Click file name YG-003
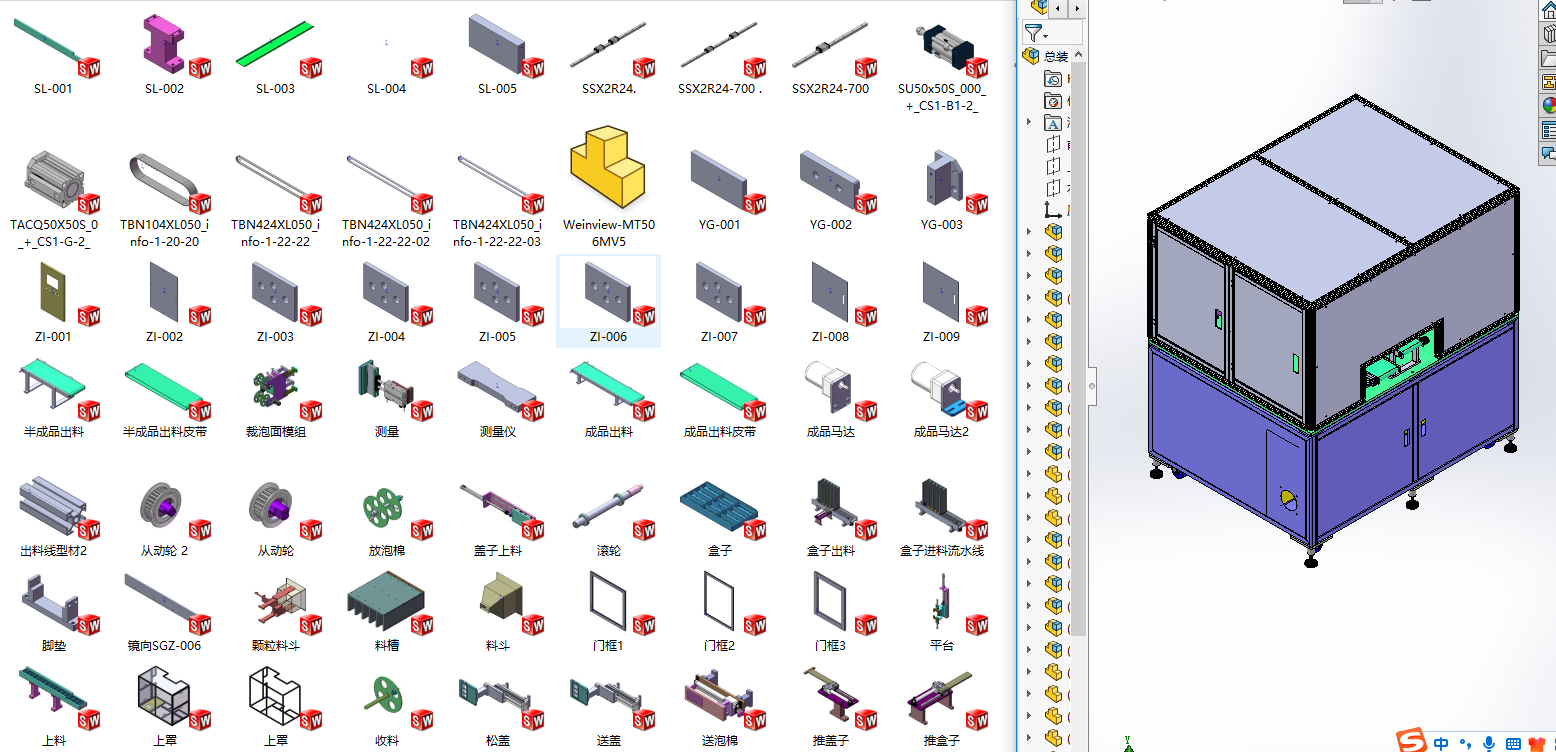The image size is (1556, 752). click(x=942, y=224)
